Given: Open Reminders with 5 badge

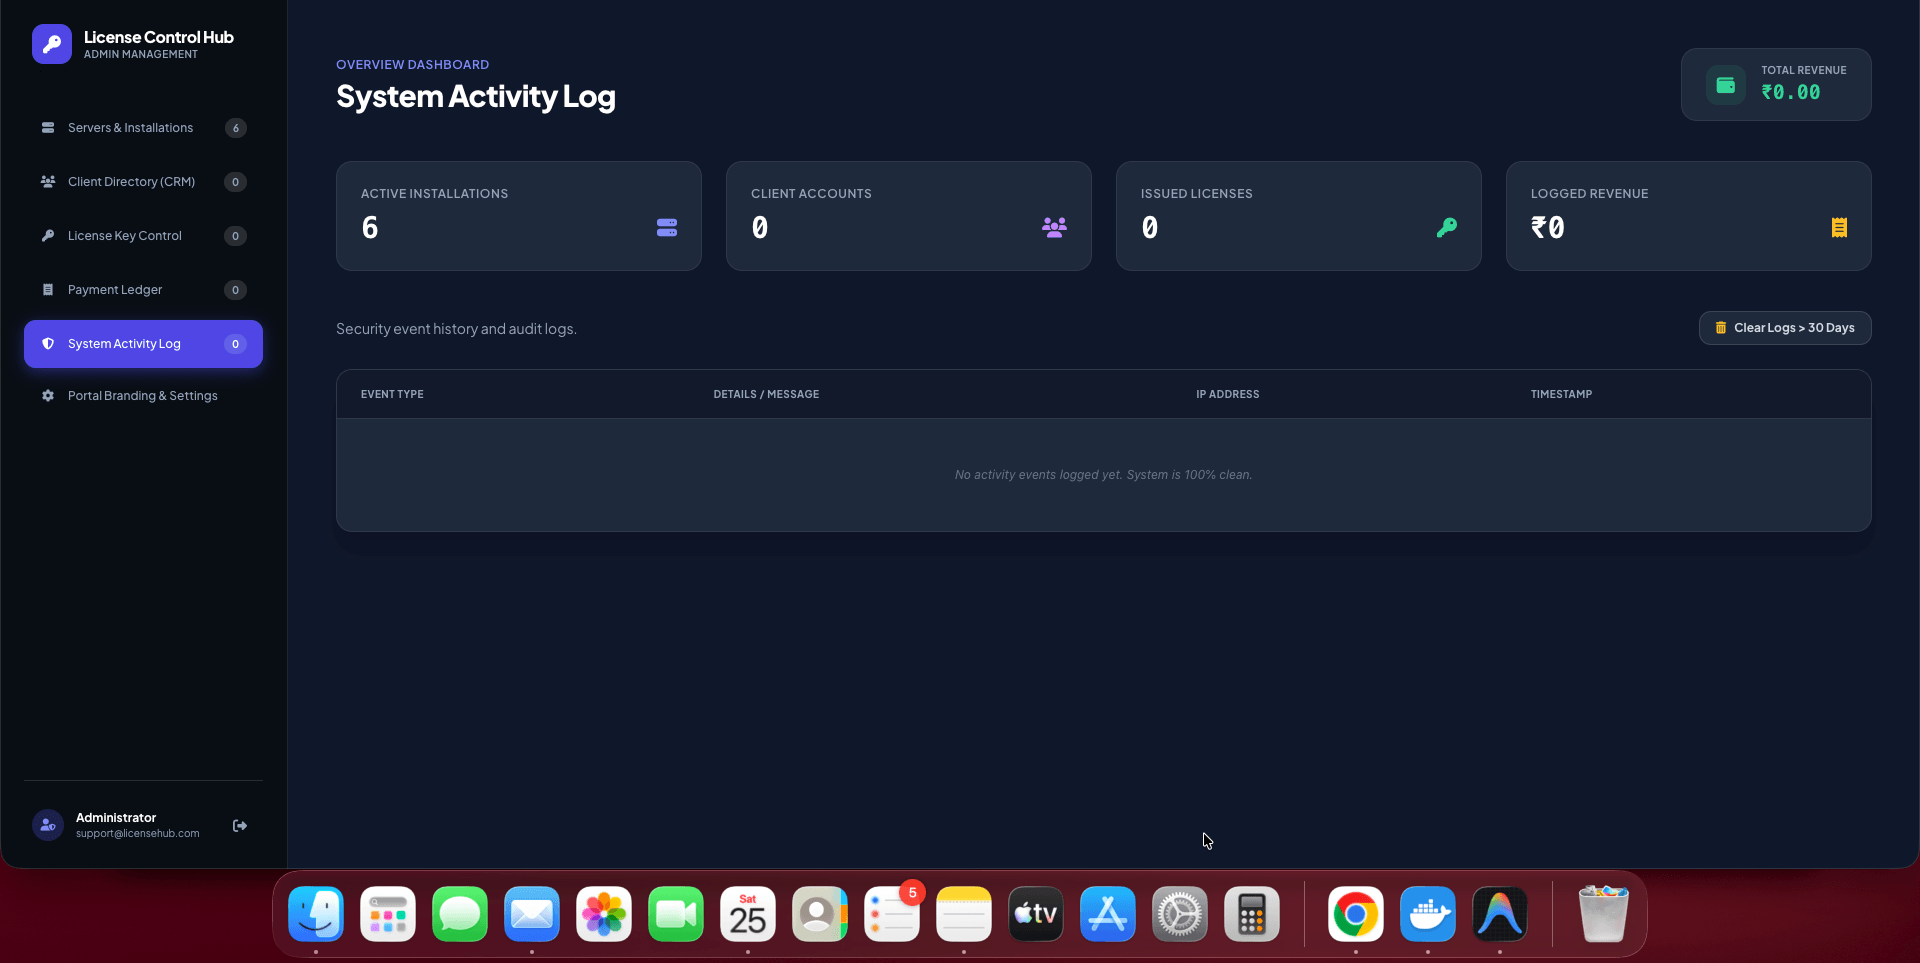Looking at the screenshot, I should pyautogui.click(x=892, y=914).
